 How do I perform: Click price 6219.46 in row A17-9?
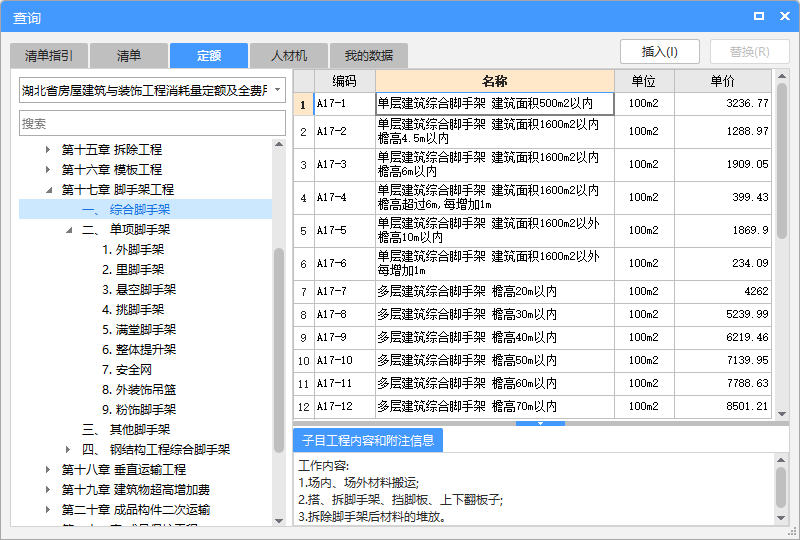(722, 337)
